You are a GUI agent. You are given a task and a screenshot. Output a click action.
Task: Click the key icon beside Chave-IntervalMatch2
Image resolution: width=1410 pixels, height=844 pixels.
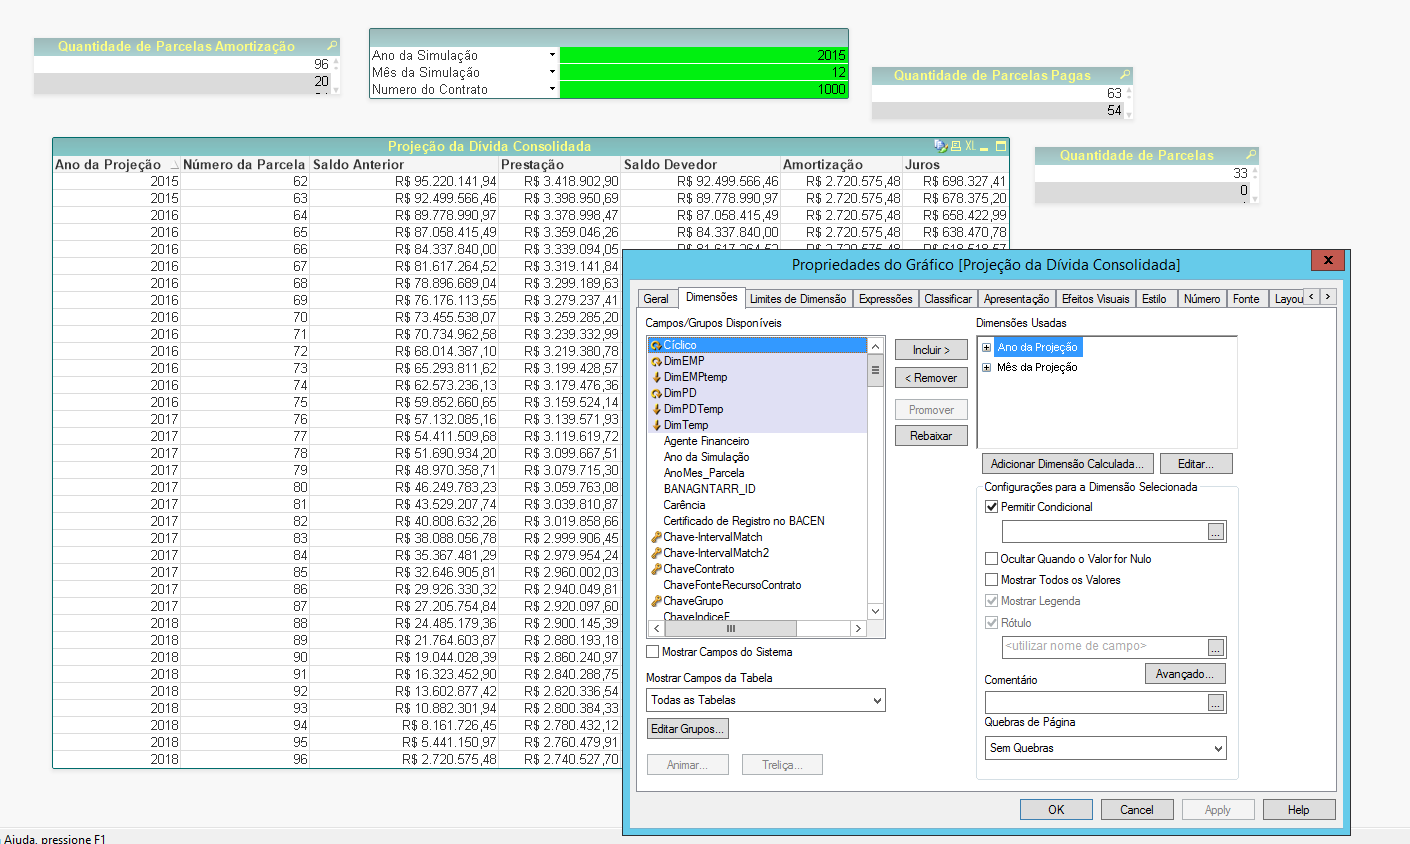(x=656, y=553)
